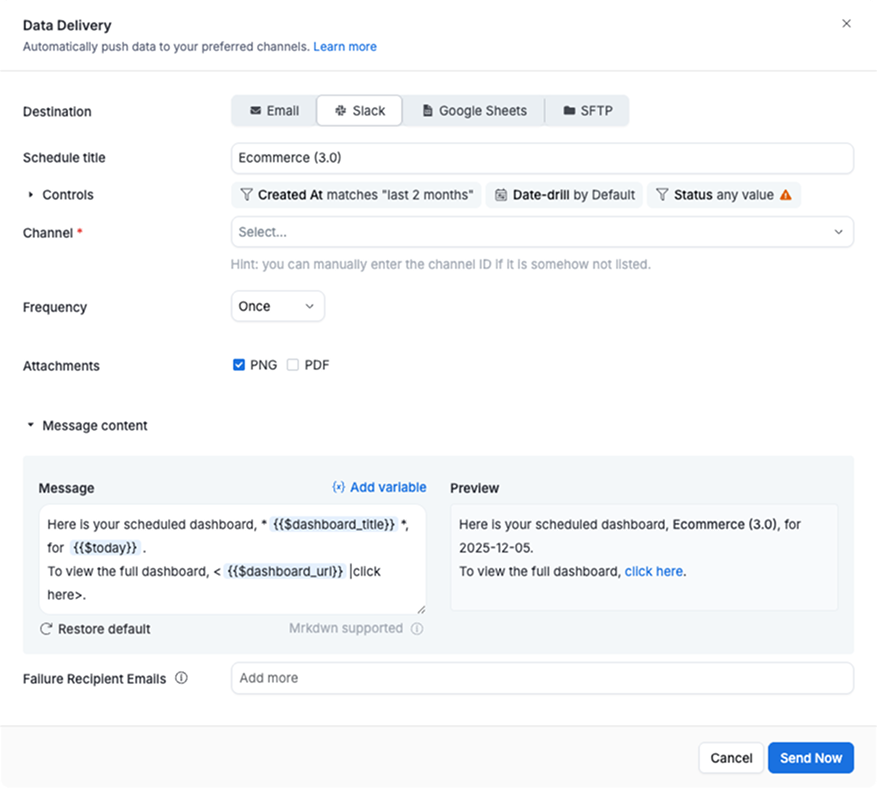Screen dimensions: 877x788
Task: Click the Mrkdwn supported info icon
Action: point(419,629)
